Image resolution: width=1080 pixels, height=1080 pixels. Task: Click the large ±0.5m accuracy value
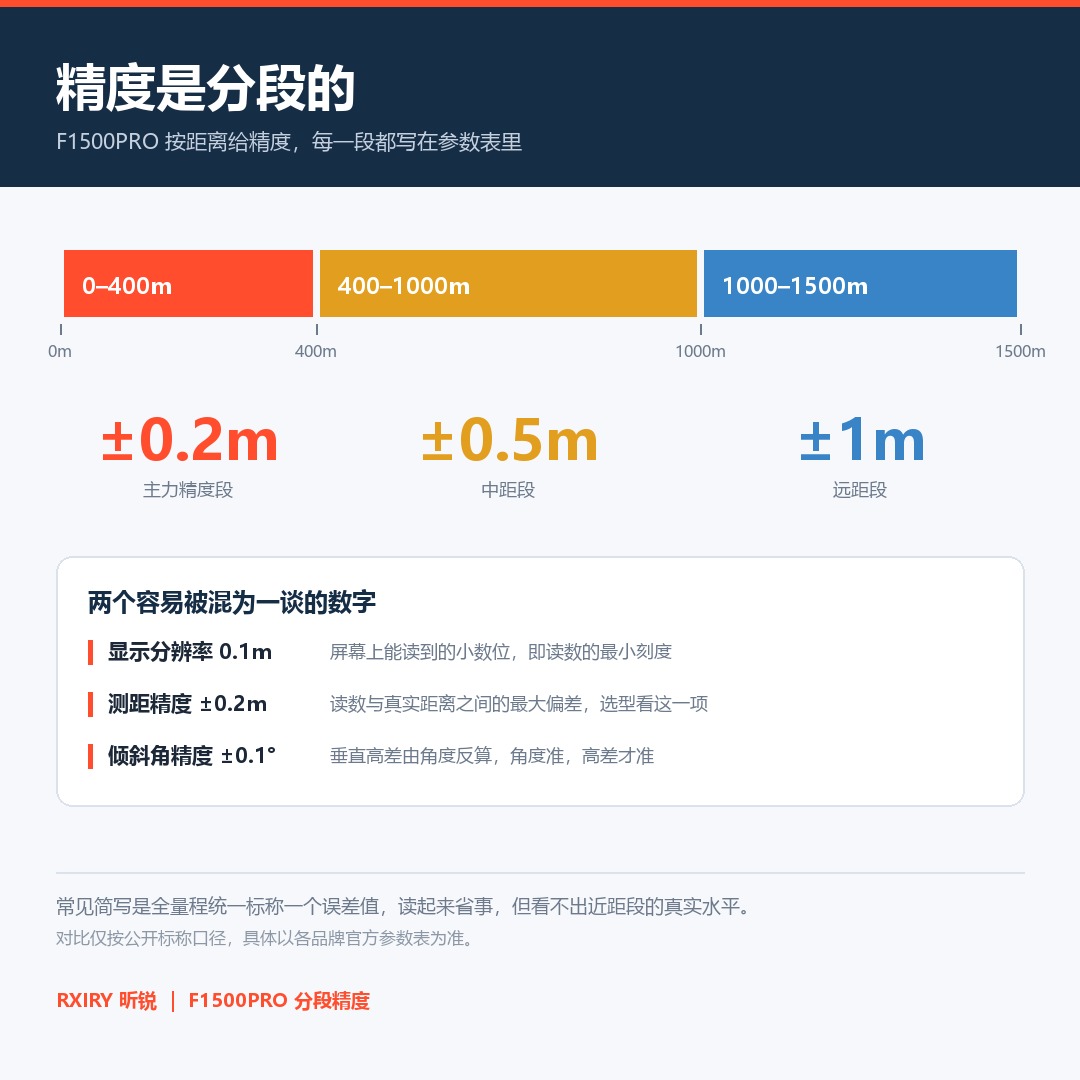click(509, 439)
